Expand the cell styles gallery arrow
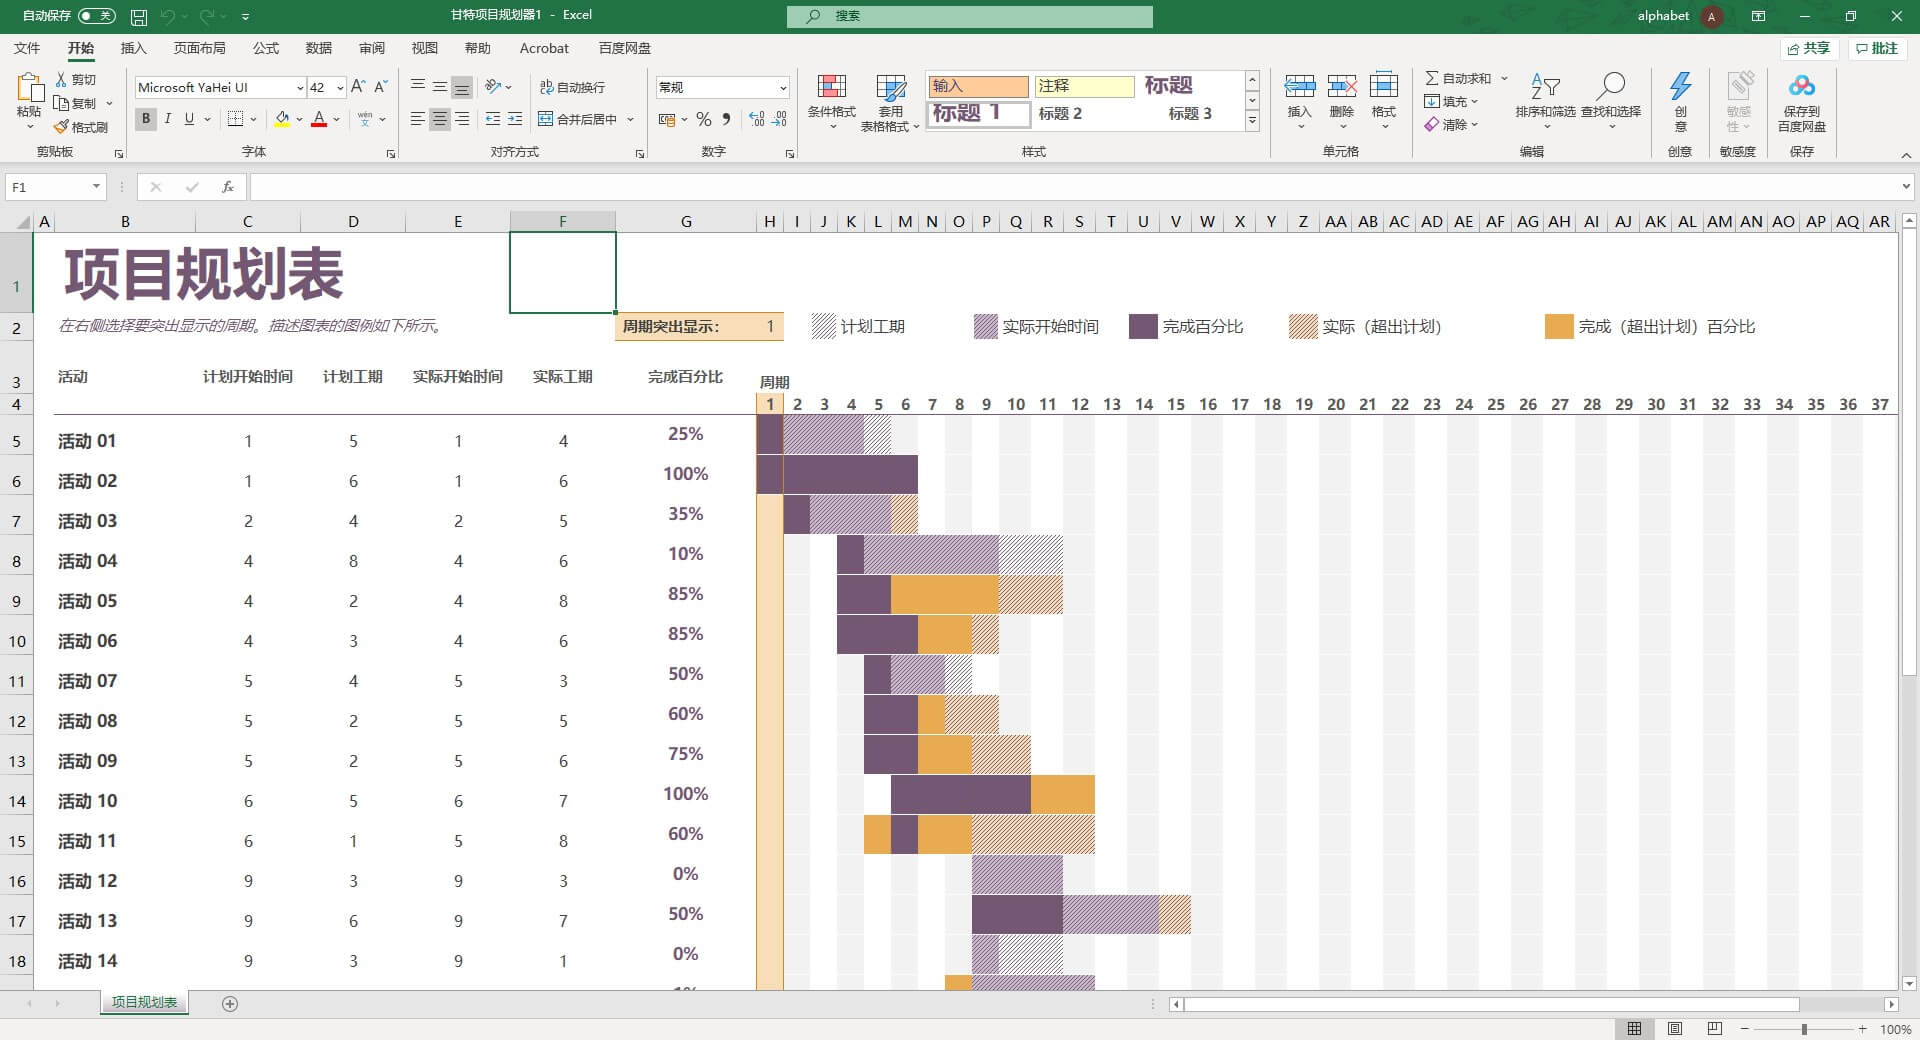Screen dimensions: 1920x1040 point(1252,122)
